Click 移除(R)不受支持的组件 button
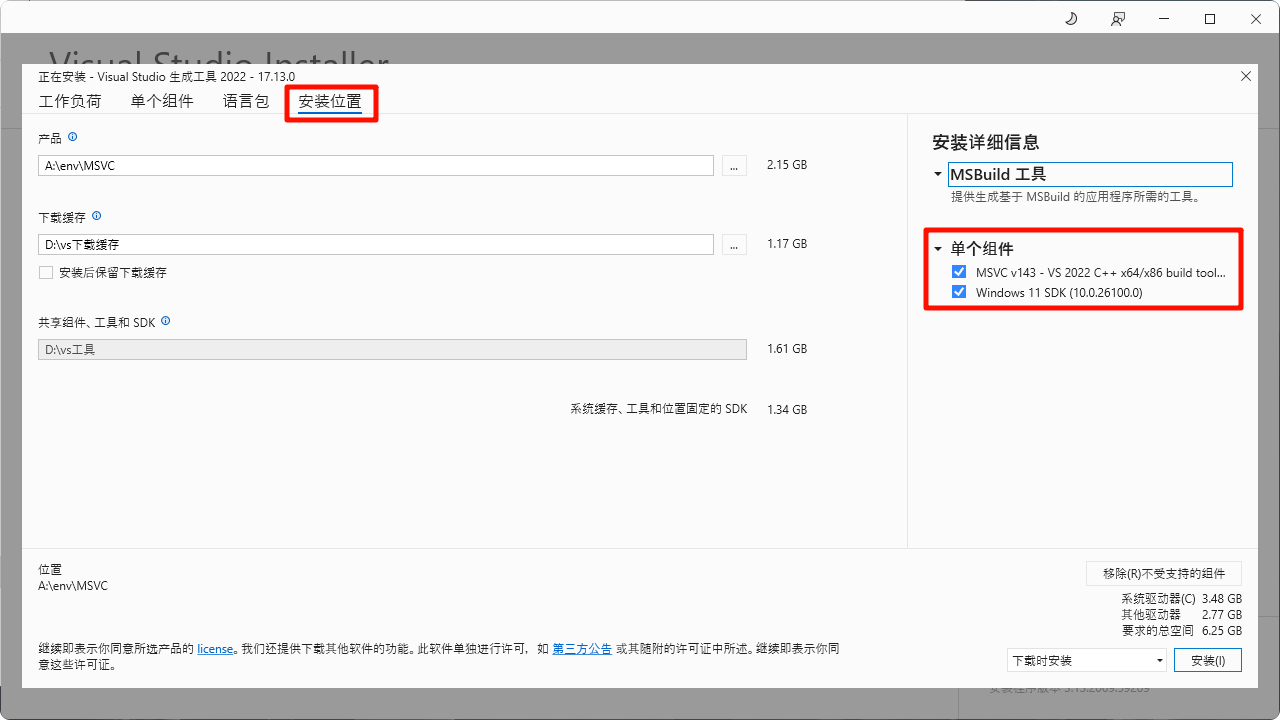 [1163, 573]
